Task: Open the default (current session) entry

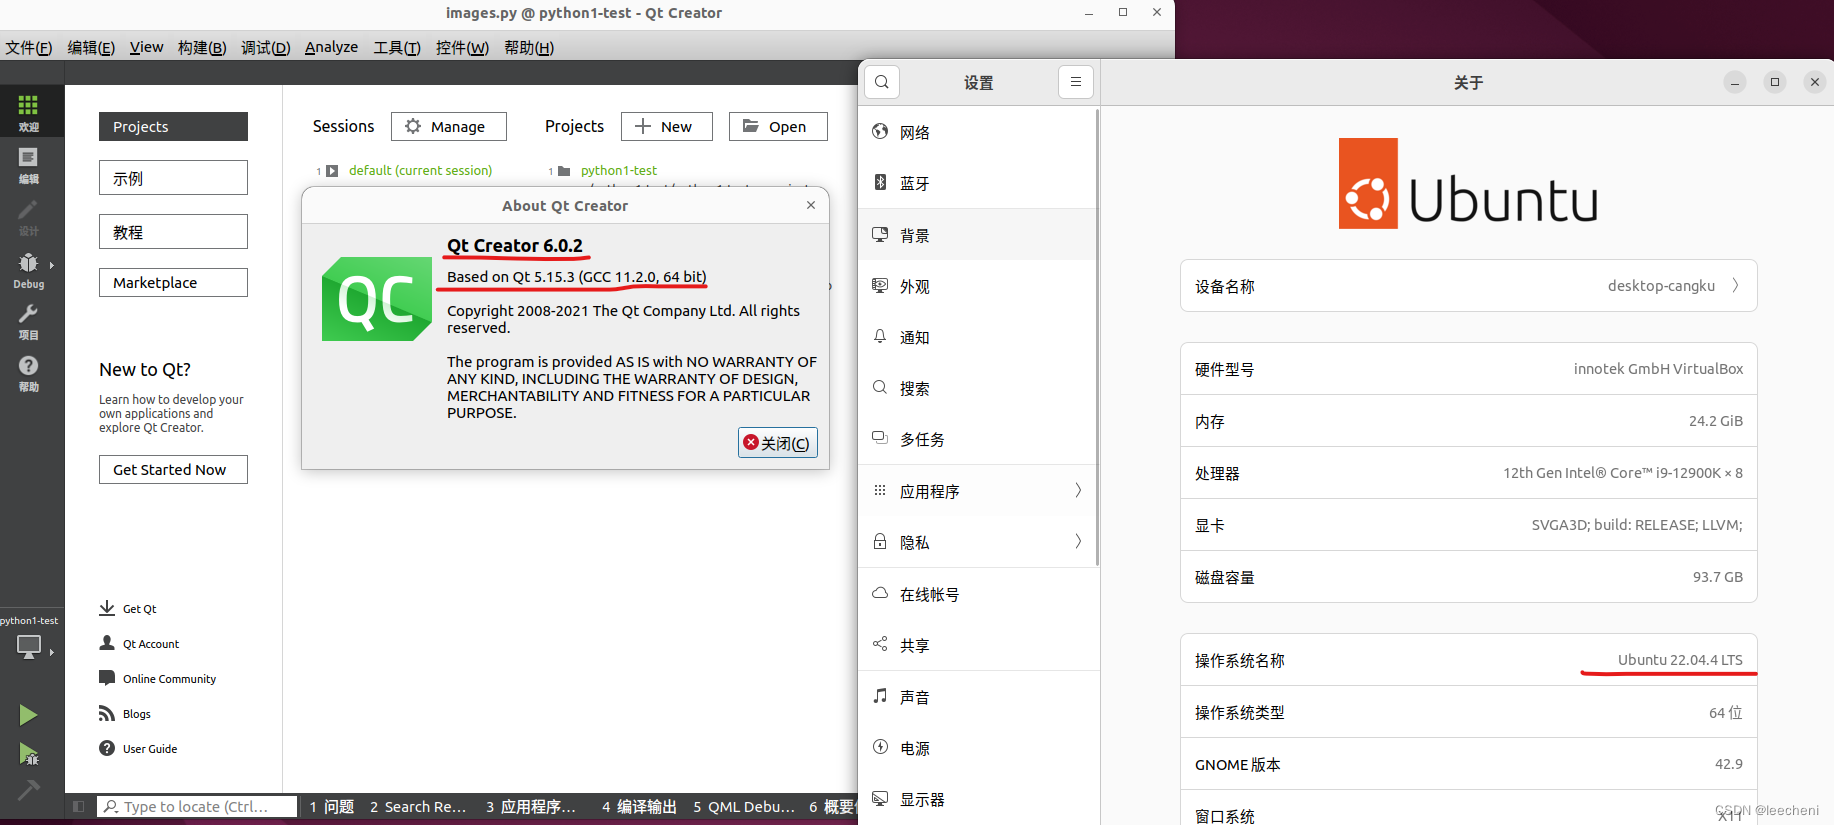Action: point(420,171)
